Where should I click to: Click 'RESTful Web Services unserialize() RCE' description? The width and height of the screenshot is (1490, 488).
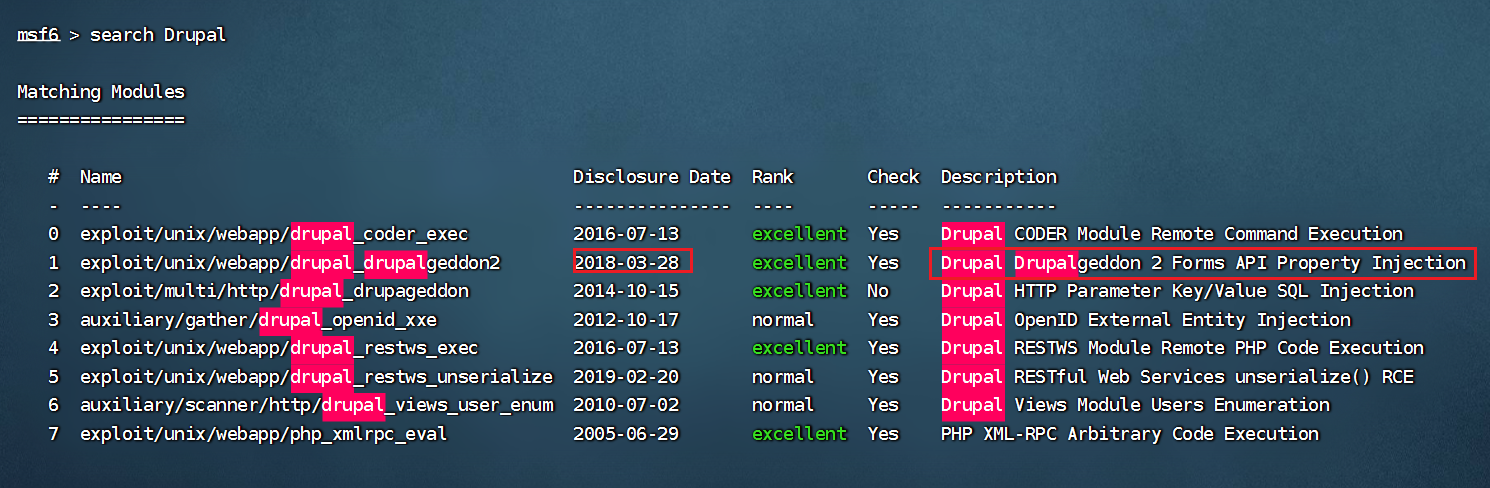click(x=1214, y=377)
